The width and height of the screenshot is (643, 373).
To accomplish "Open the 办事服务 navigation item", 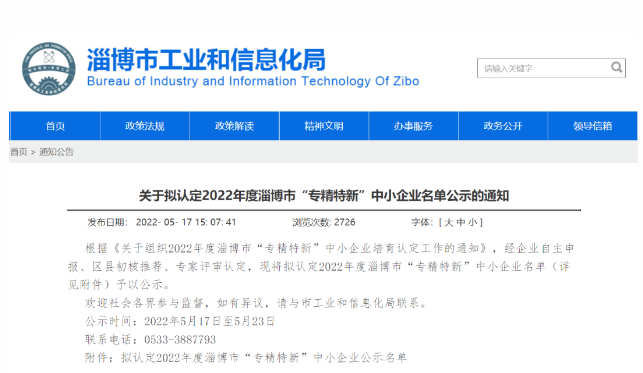I will (413, 126).
